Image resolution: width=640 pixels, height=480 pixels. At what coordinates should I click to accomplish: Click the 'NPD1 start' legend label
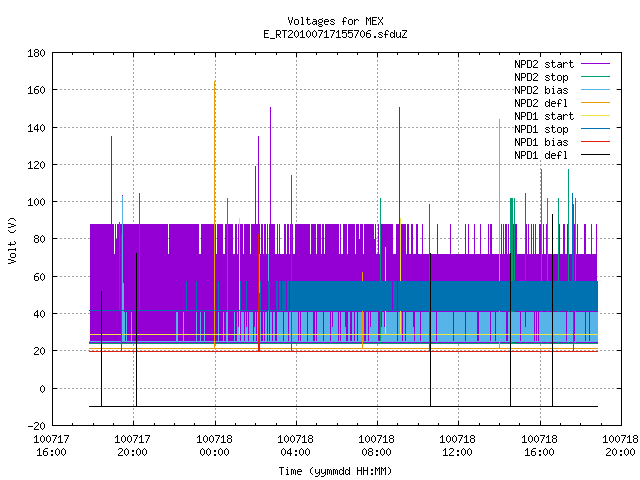[544, 116]
